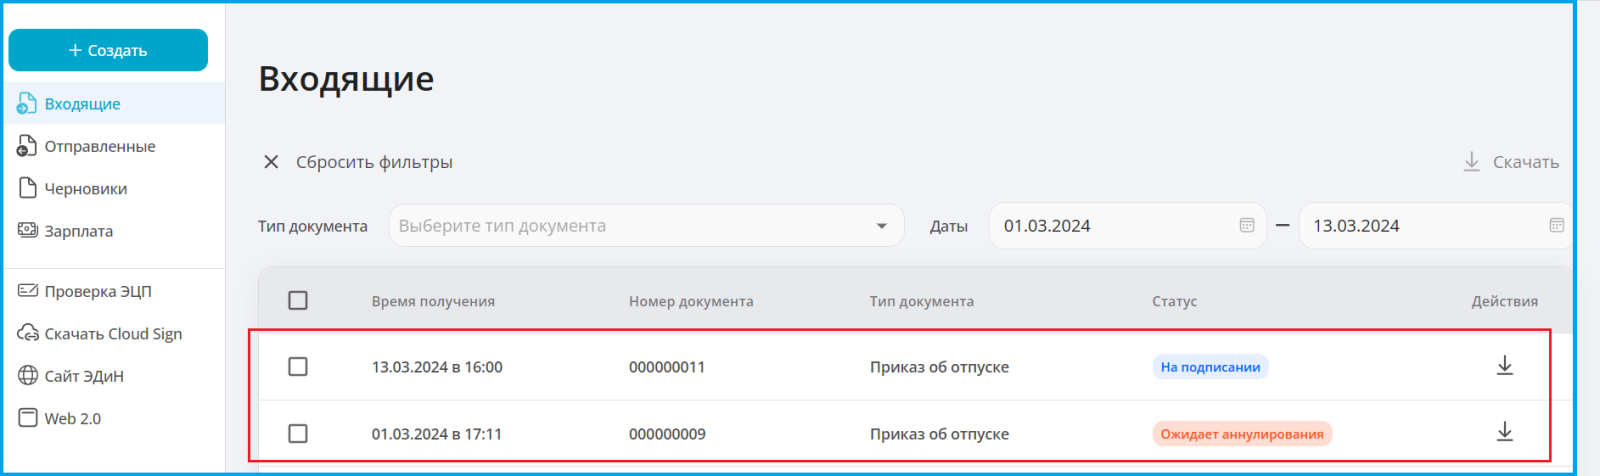
Task: Click the Ожидает аннулирования status badge
Action: pyautogui.click(x=1242, y=434)
